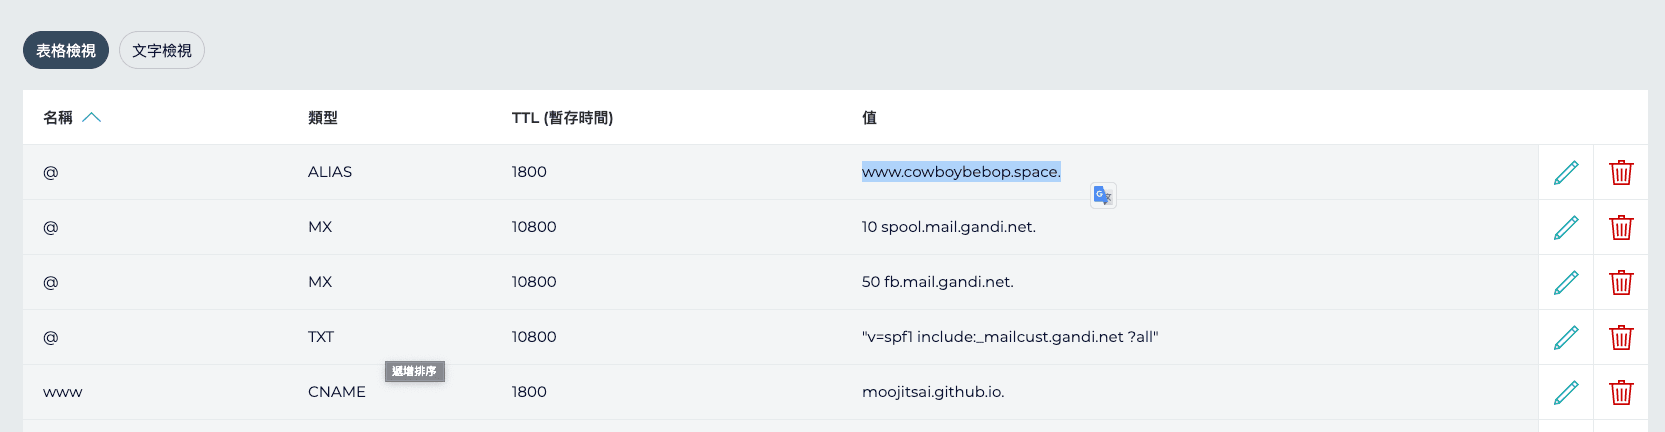Delete the www CNAME record

pyautogui.click(x=1621, y=392)
